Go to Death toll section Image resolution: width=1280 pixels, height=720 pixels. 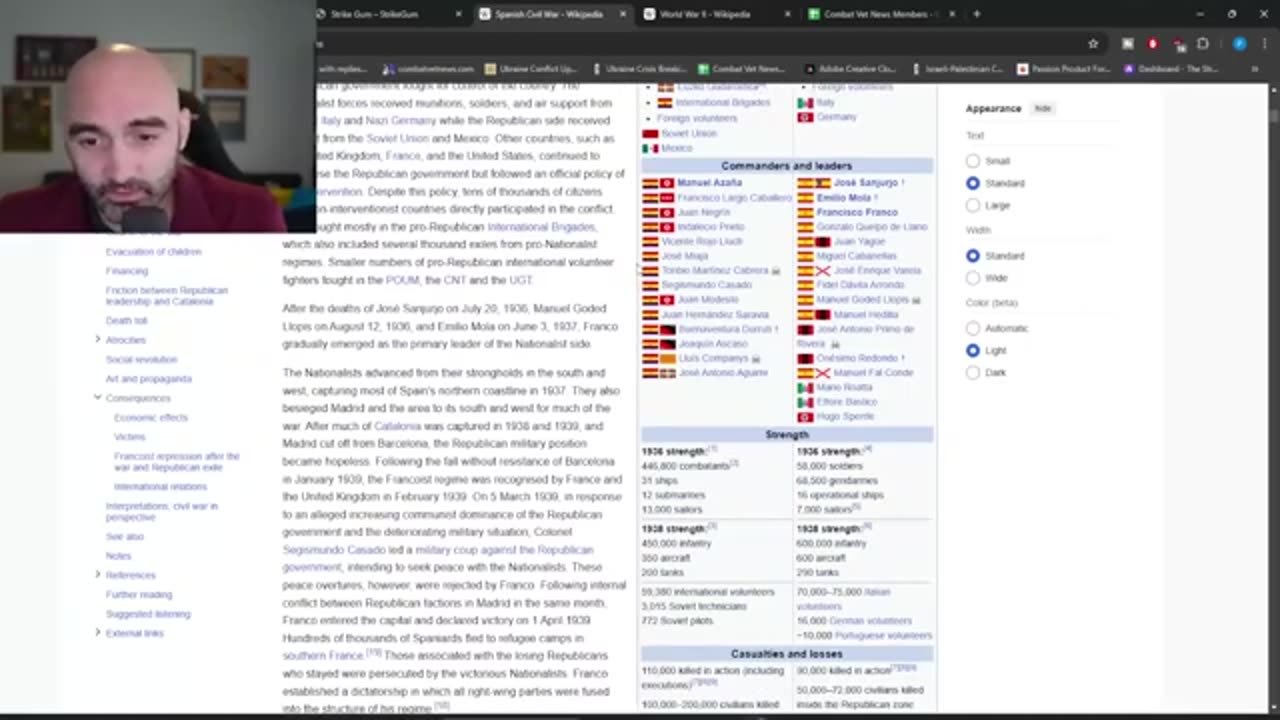pyautogui.click(x=126, y=321)
